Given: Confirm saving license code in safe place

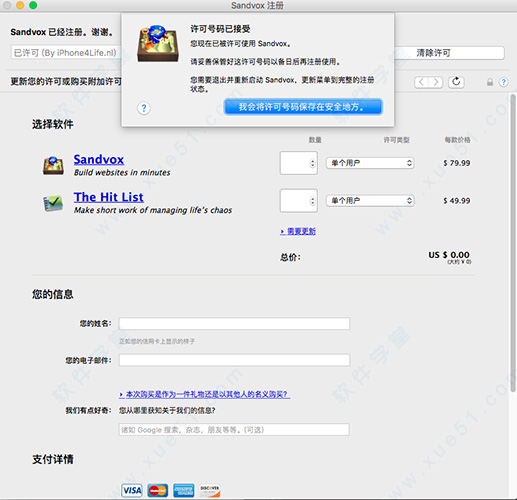Looking at the screenshot, I should [x=303, y=107].
